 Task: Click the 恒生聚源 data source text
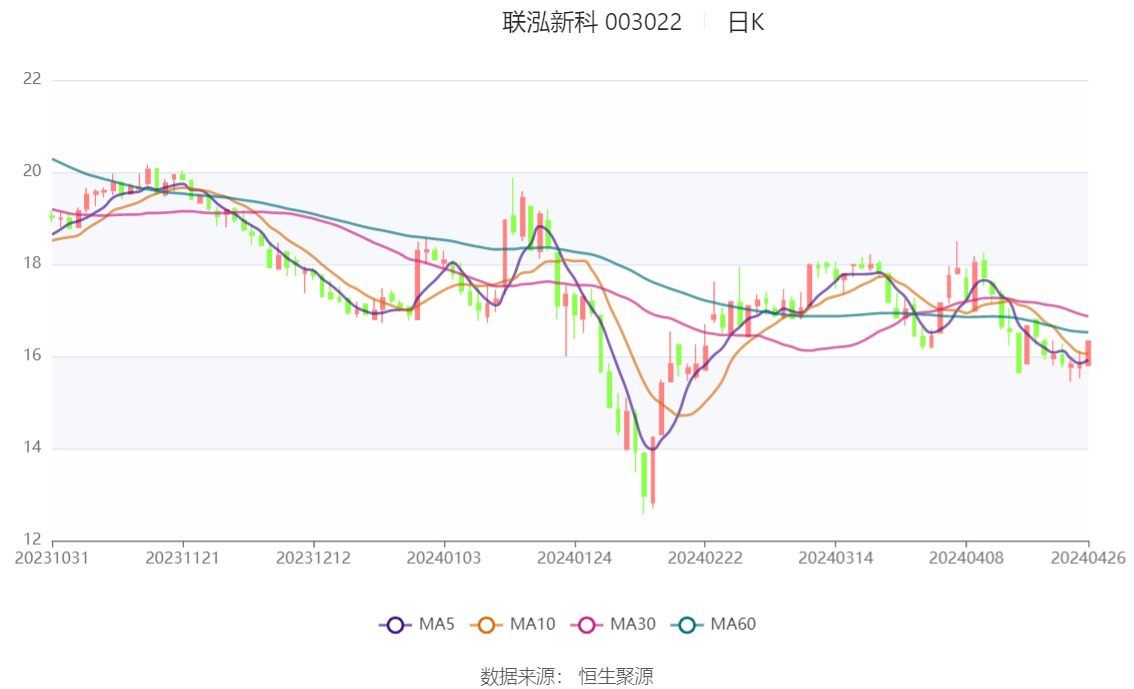click(x=616, y=677)
